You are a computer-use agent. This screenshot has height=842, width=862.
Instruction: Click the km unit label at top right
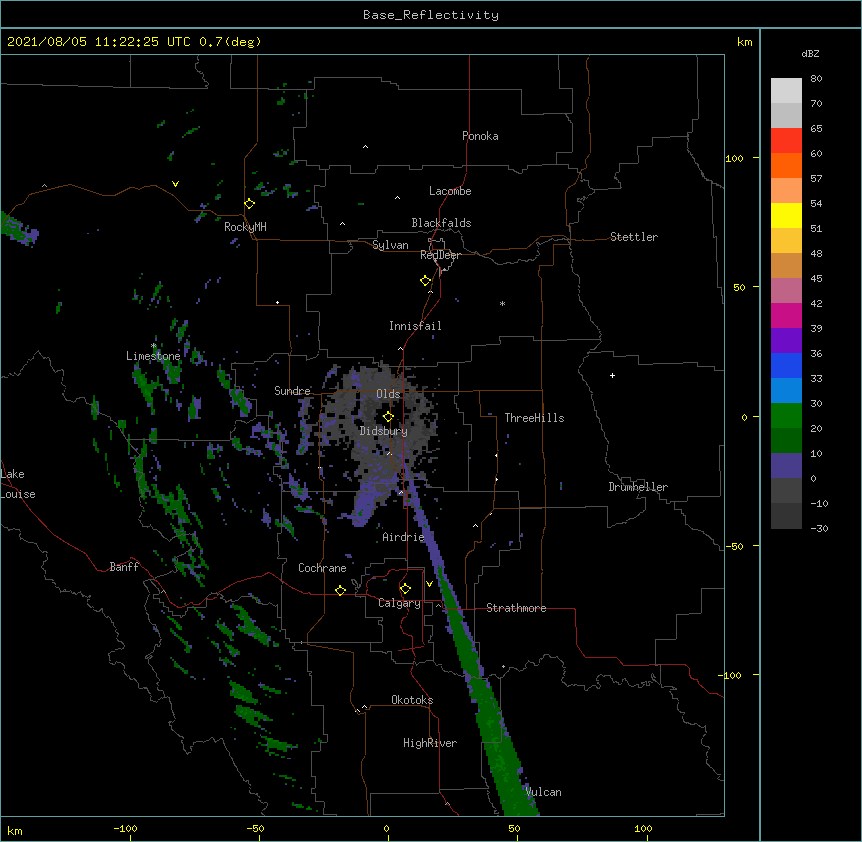pos(745,42)
